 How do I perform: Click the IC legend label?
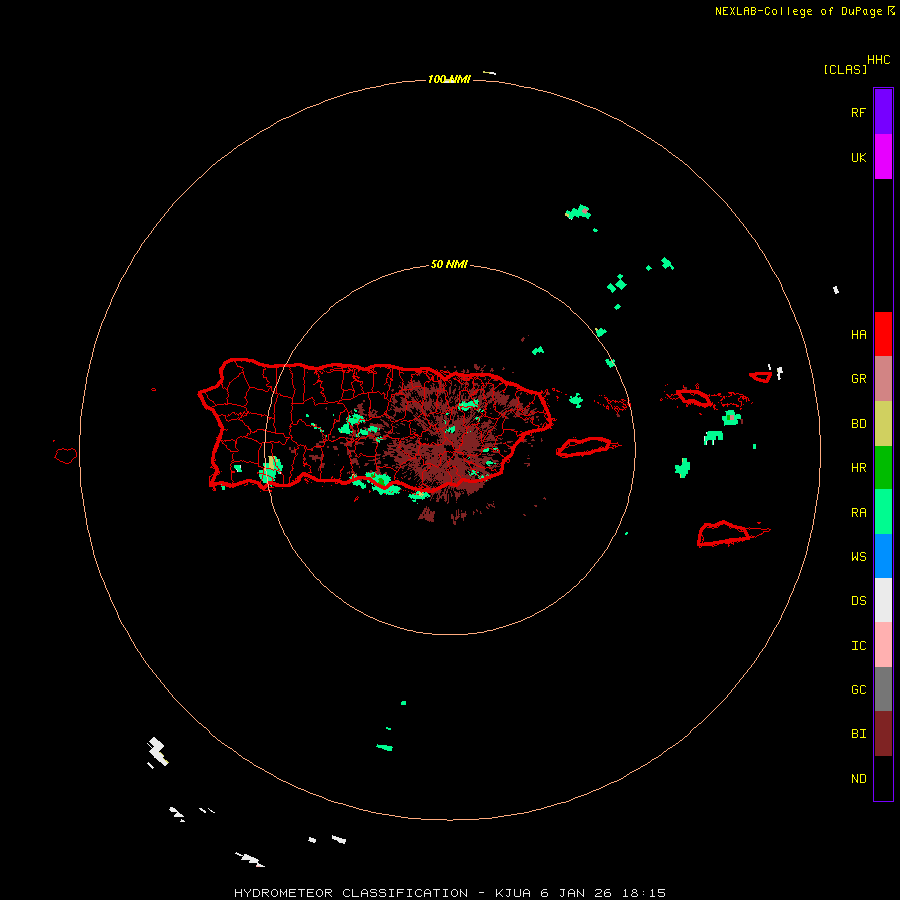pyautogui.click(x=858, y=646)
